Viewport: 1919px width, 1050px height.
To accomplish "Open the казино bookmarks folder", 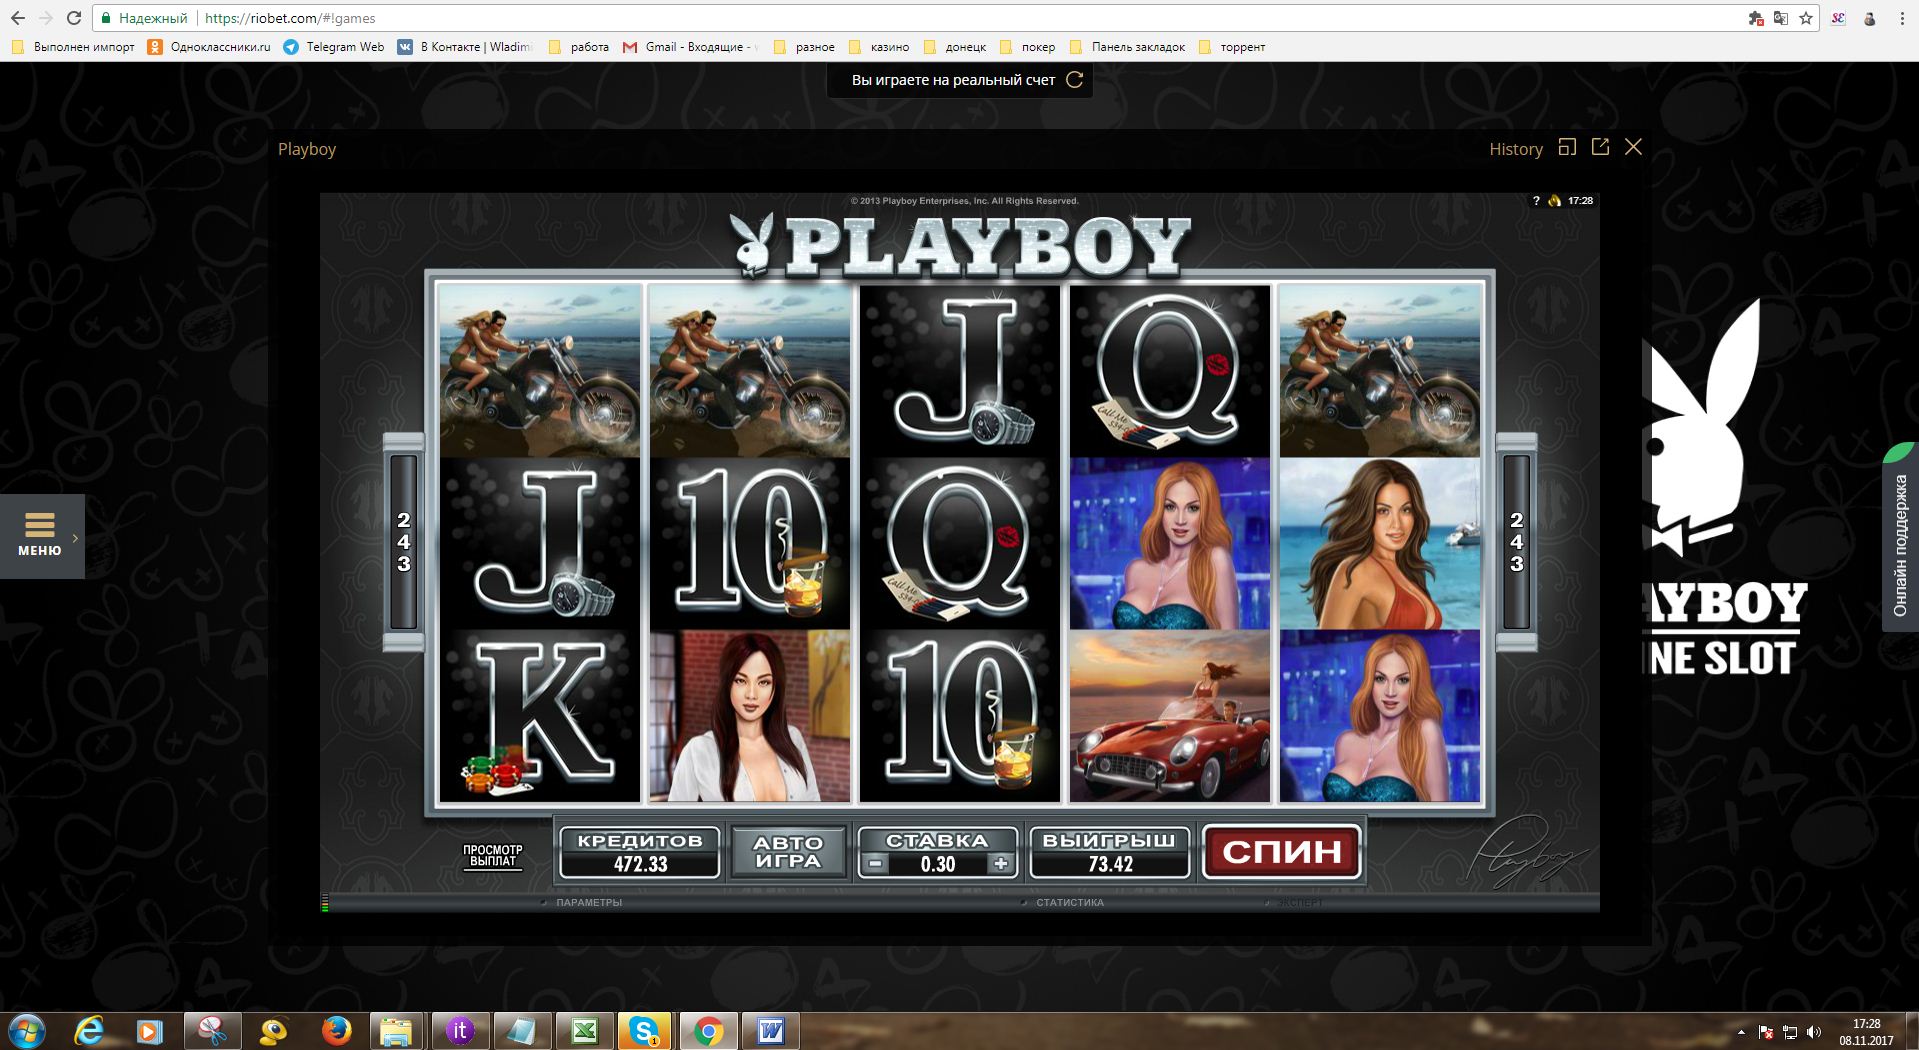I will pos(879,47).
